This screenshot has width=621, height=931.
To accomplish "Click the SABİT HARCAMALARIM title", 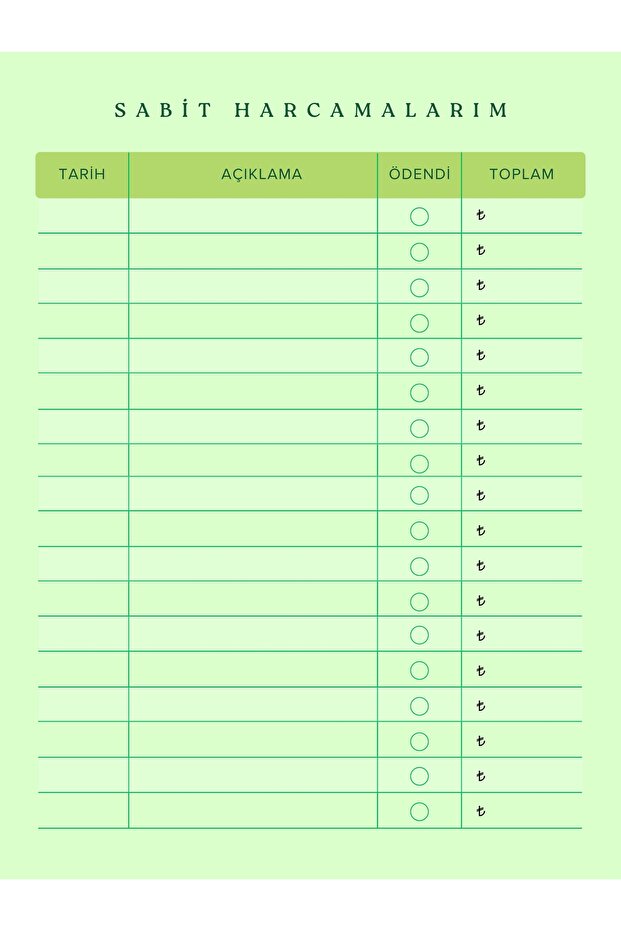I will (x=311, y=110).
